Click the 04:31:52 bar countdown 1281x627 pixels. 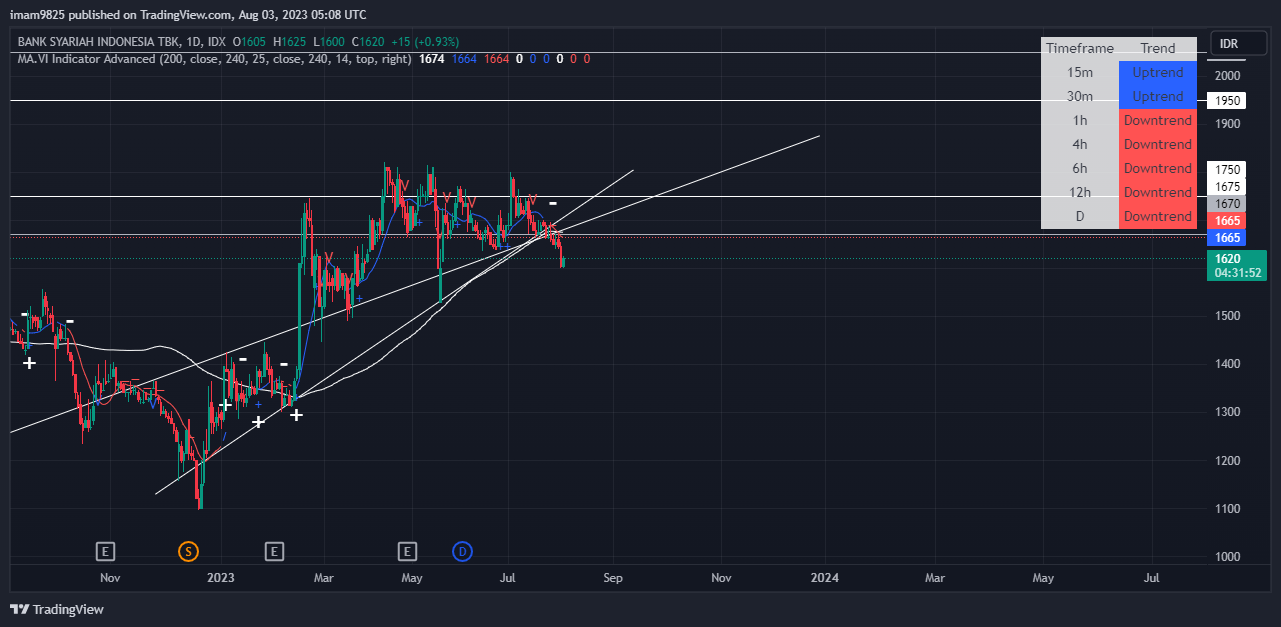pos(1236,272)
